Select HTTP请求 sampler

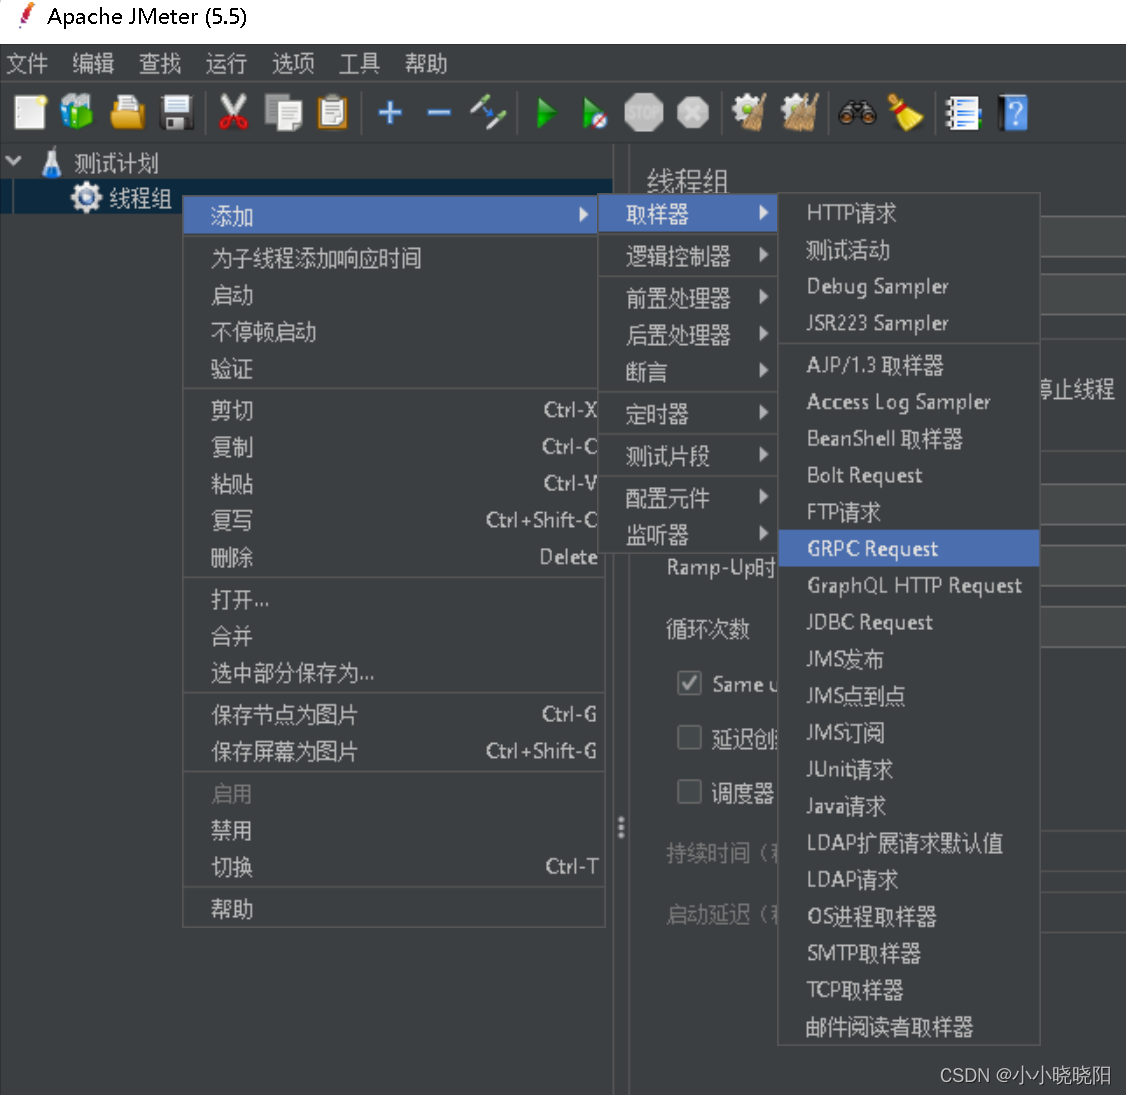point(909,213)
